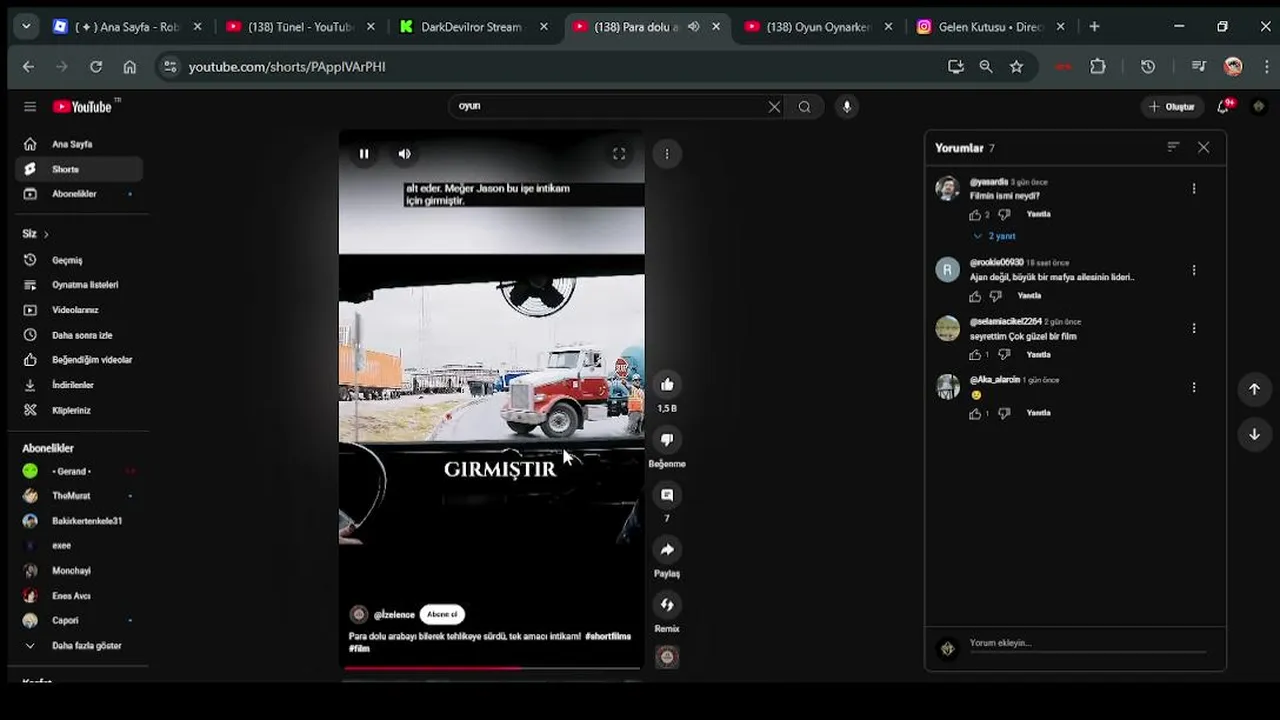1280x720 pixels.
Task: Open options for @yasardis's comment
Action: [1193, 189]
